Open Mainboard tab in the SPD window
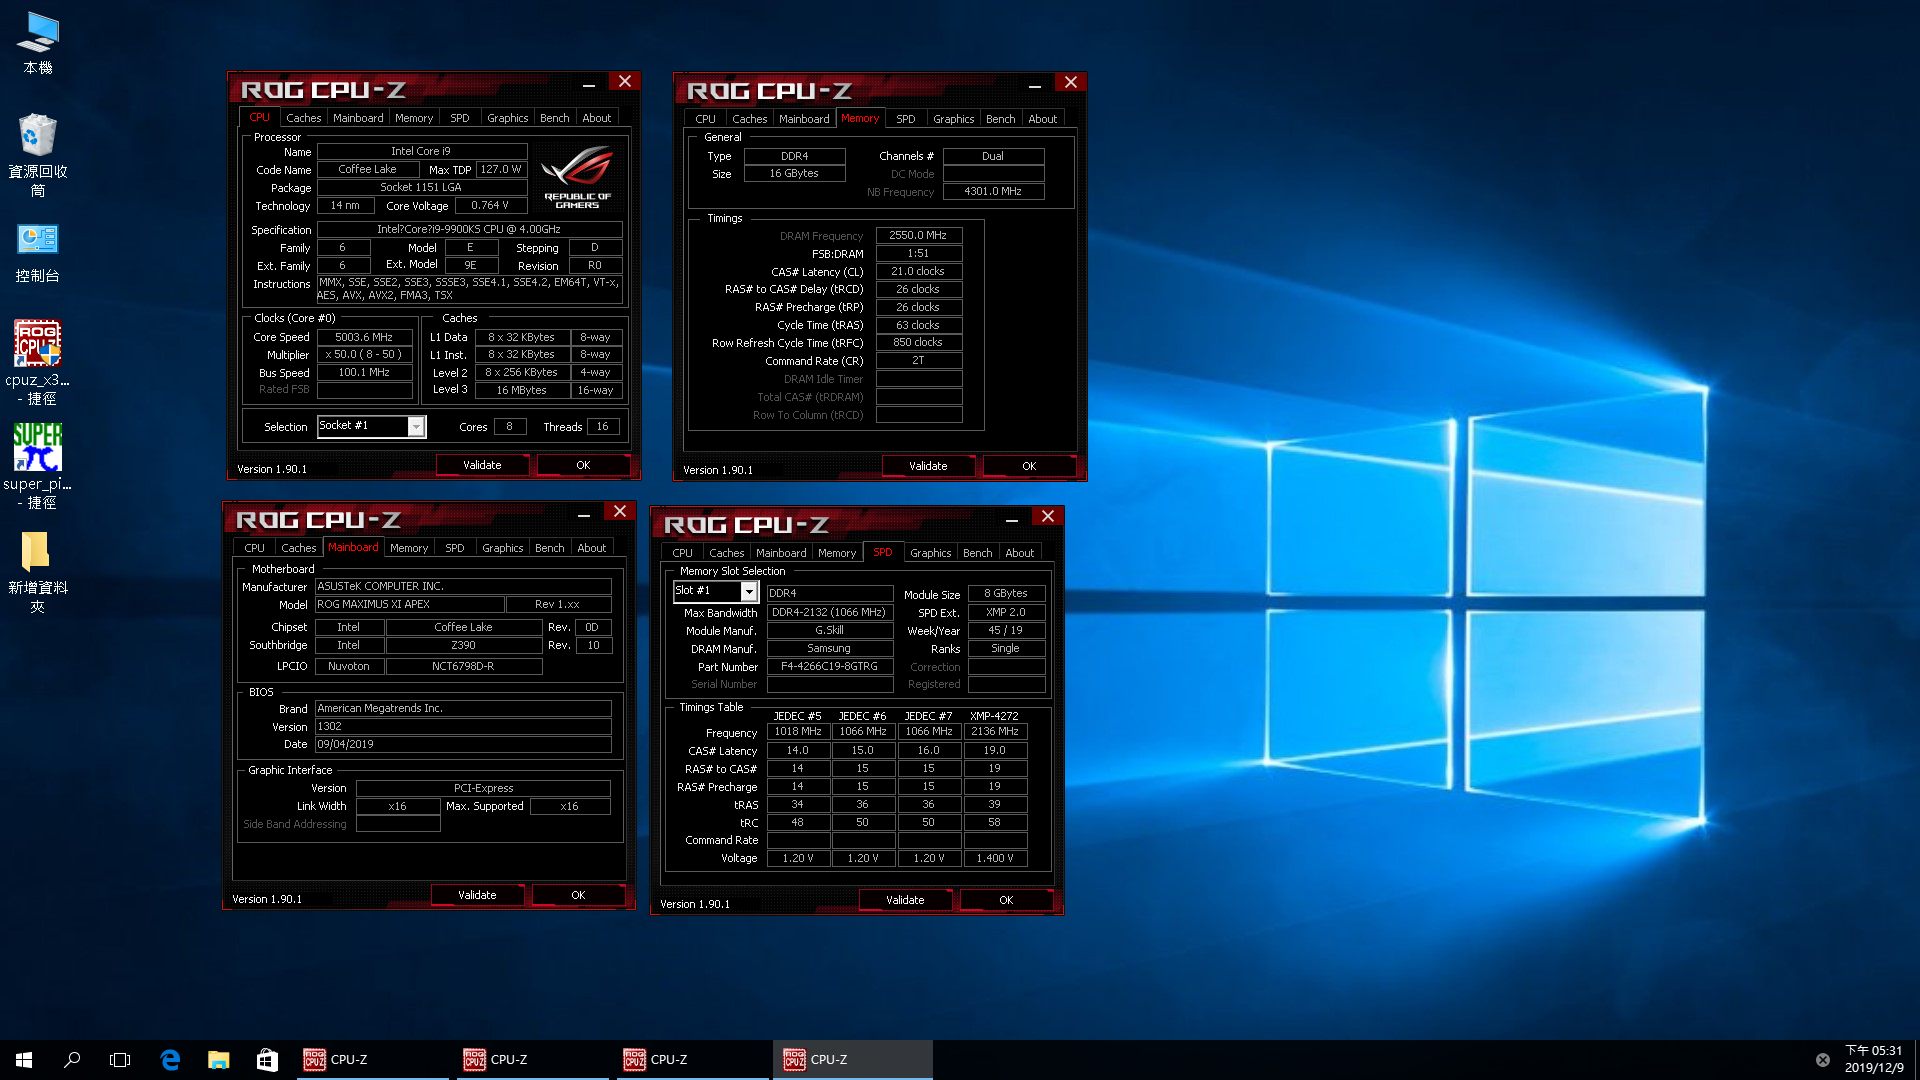 pyautogui.click(x=781, y=553)
